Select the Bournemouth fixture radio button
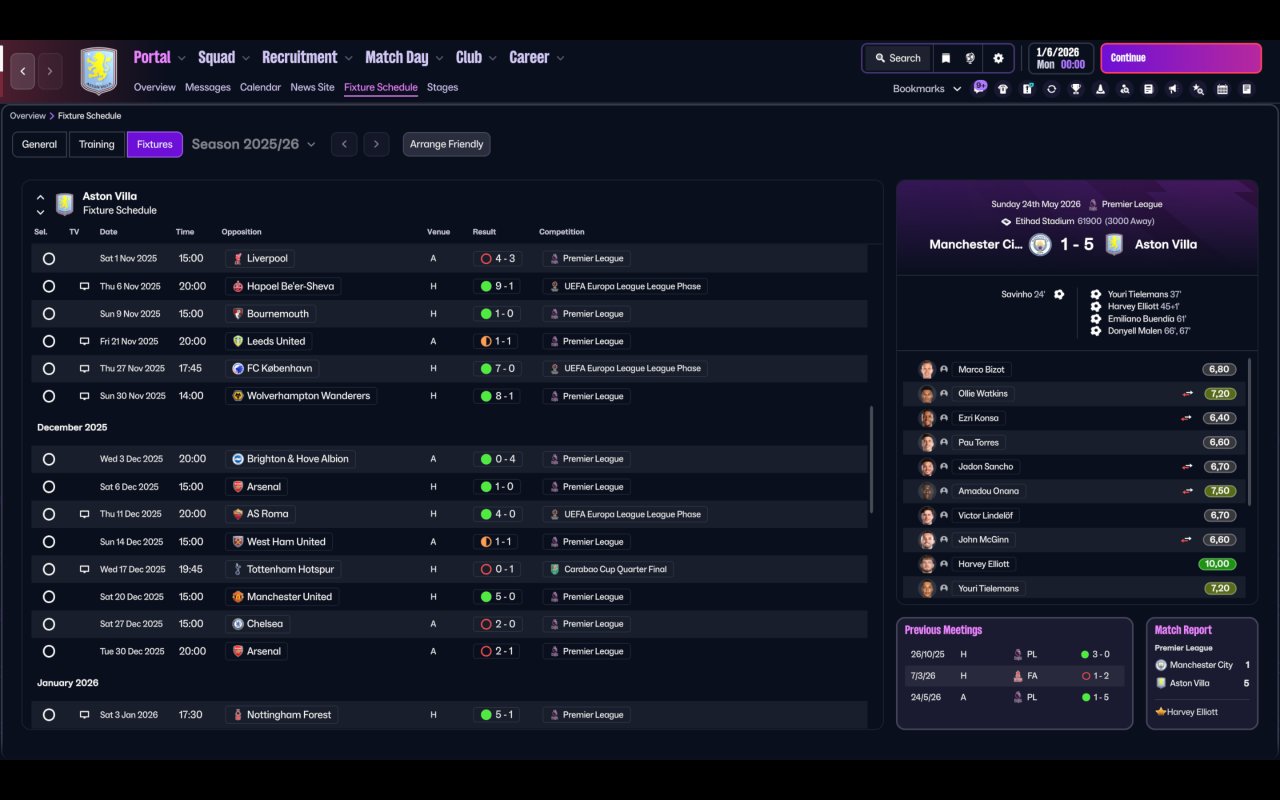Viewport: 1280px width, 800px height. 49,314
